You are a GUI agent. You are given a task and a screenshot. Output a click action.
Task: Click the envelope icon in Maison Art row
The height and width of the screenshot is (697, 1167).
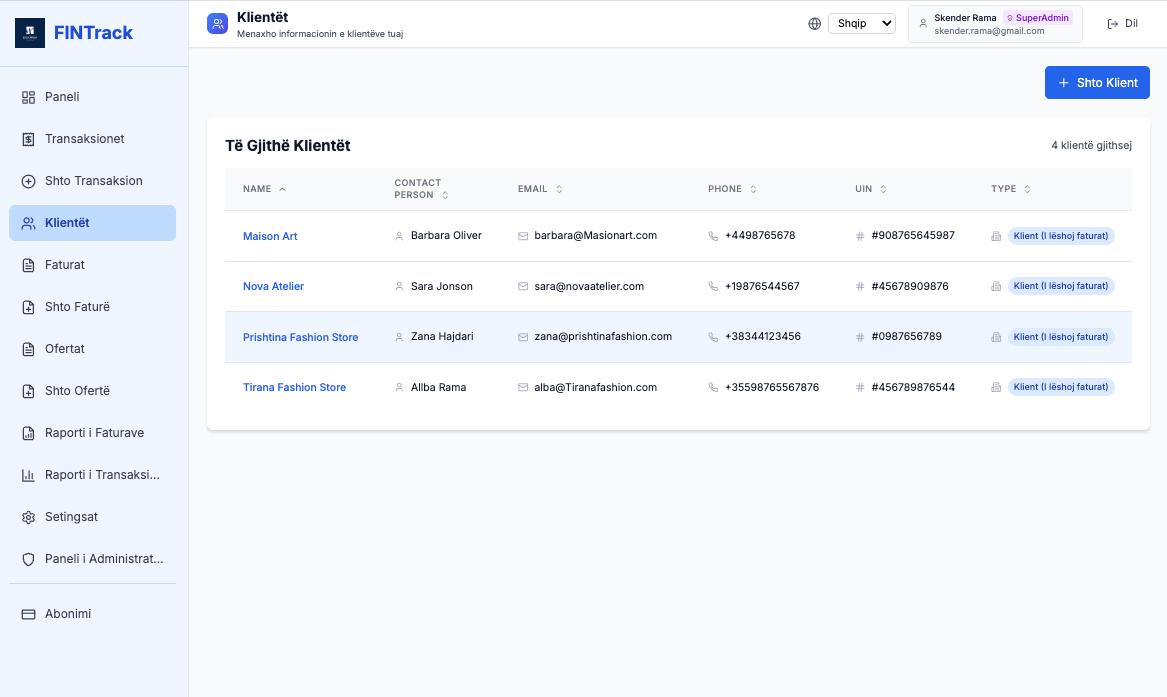click(523, 236)
